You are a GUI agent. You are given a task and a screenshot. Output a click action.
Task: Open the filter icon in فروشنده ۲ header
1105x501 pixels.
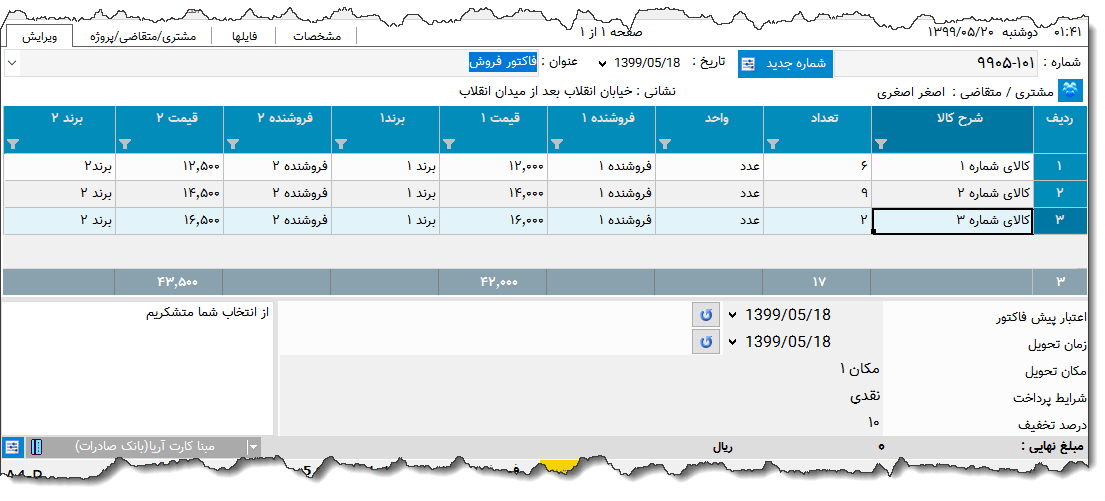click(233, 144)
